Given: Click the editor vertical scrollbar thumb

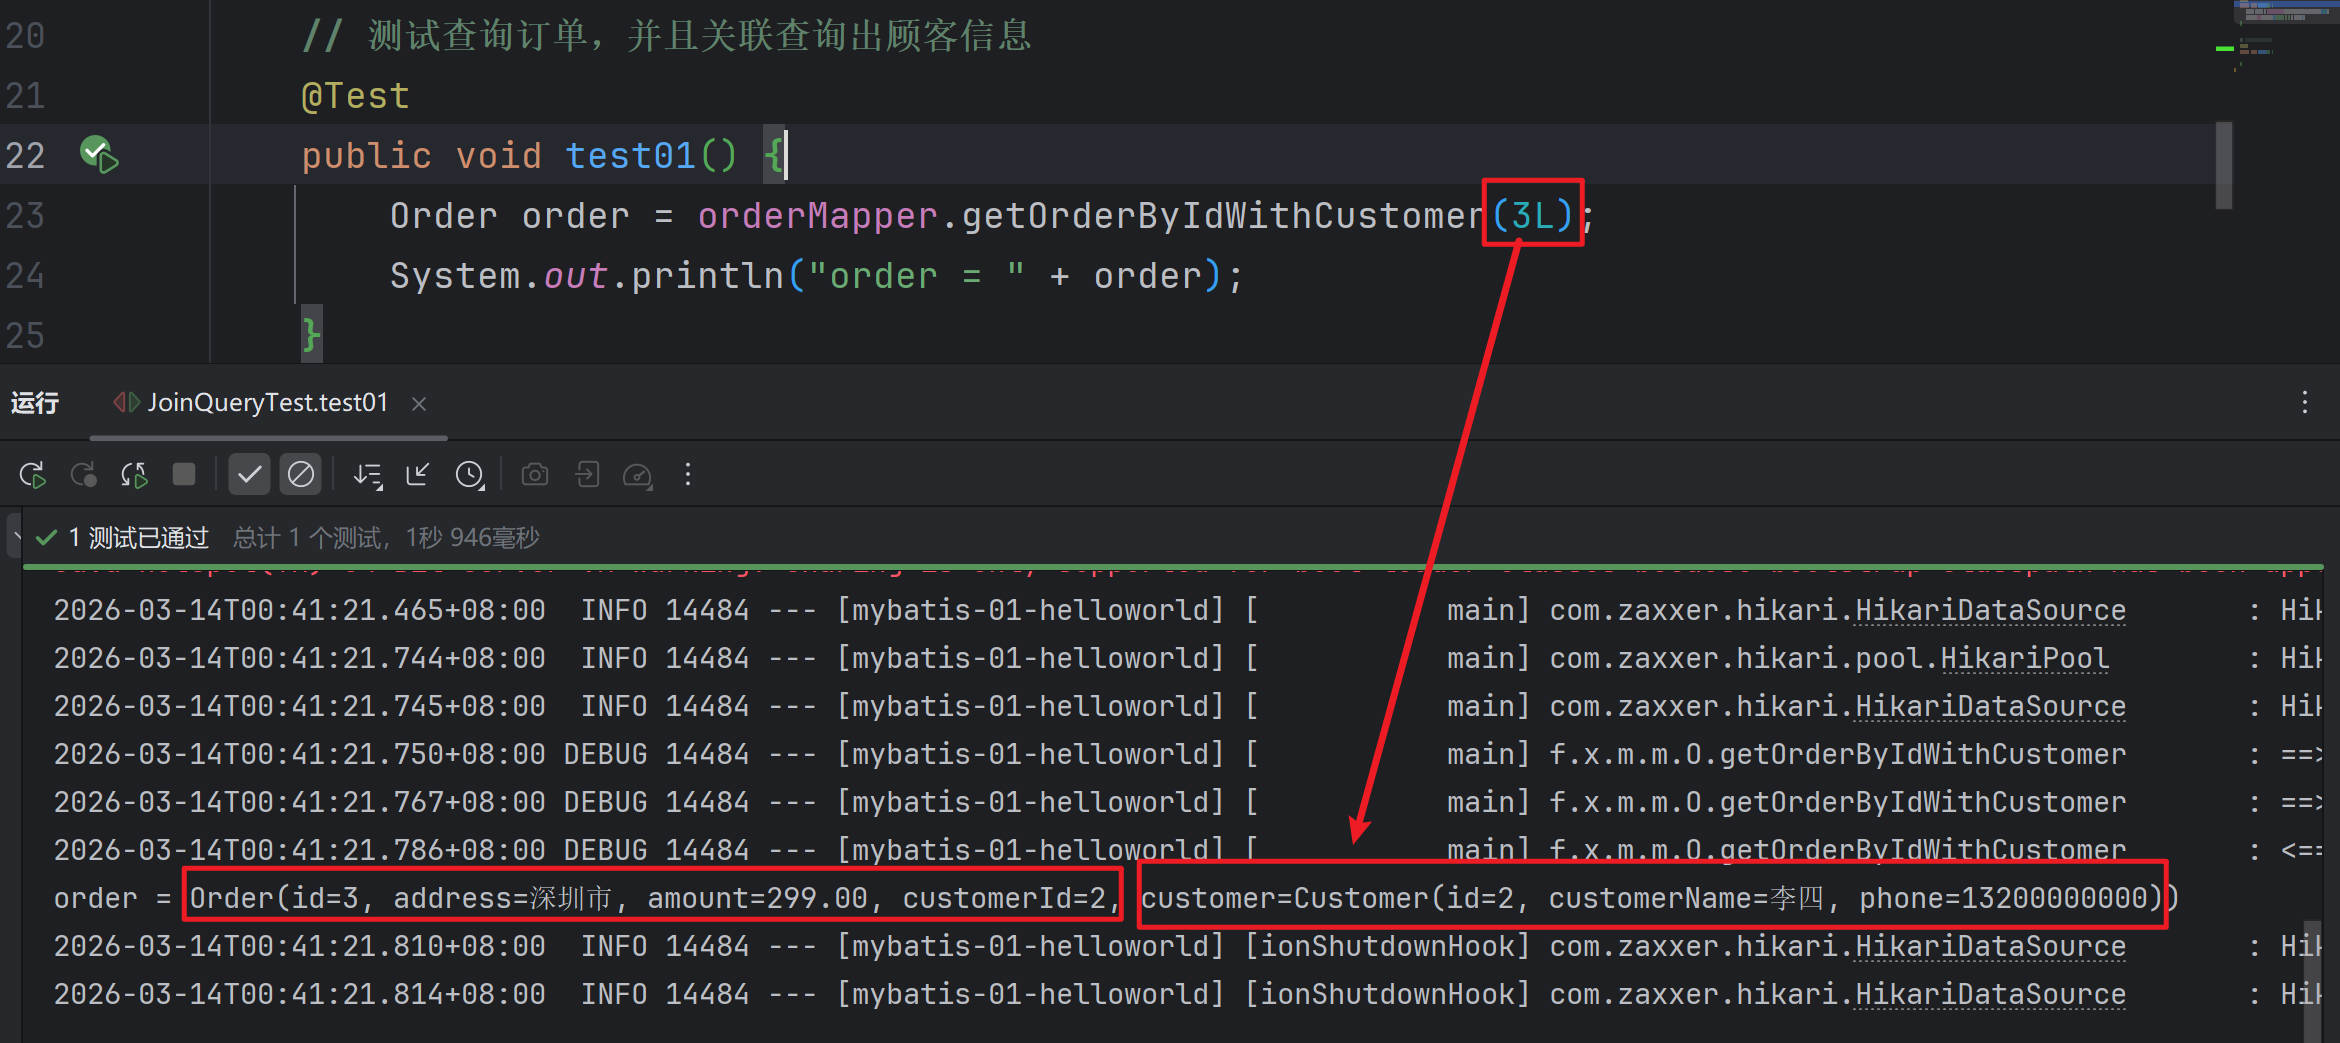Looking at the screenshot, I should point(2224,165).
